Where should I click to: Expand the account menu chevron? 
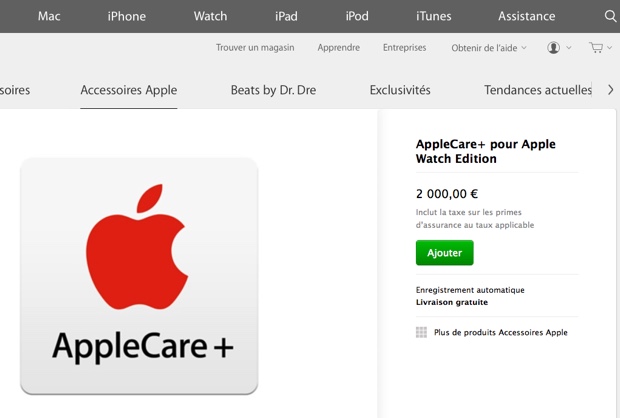click(569, 47)
